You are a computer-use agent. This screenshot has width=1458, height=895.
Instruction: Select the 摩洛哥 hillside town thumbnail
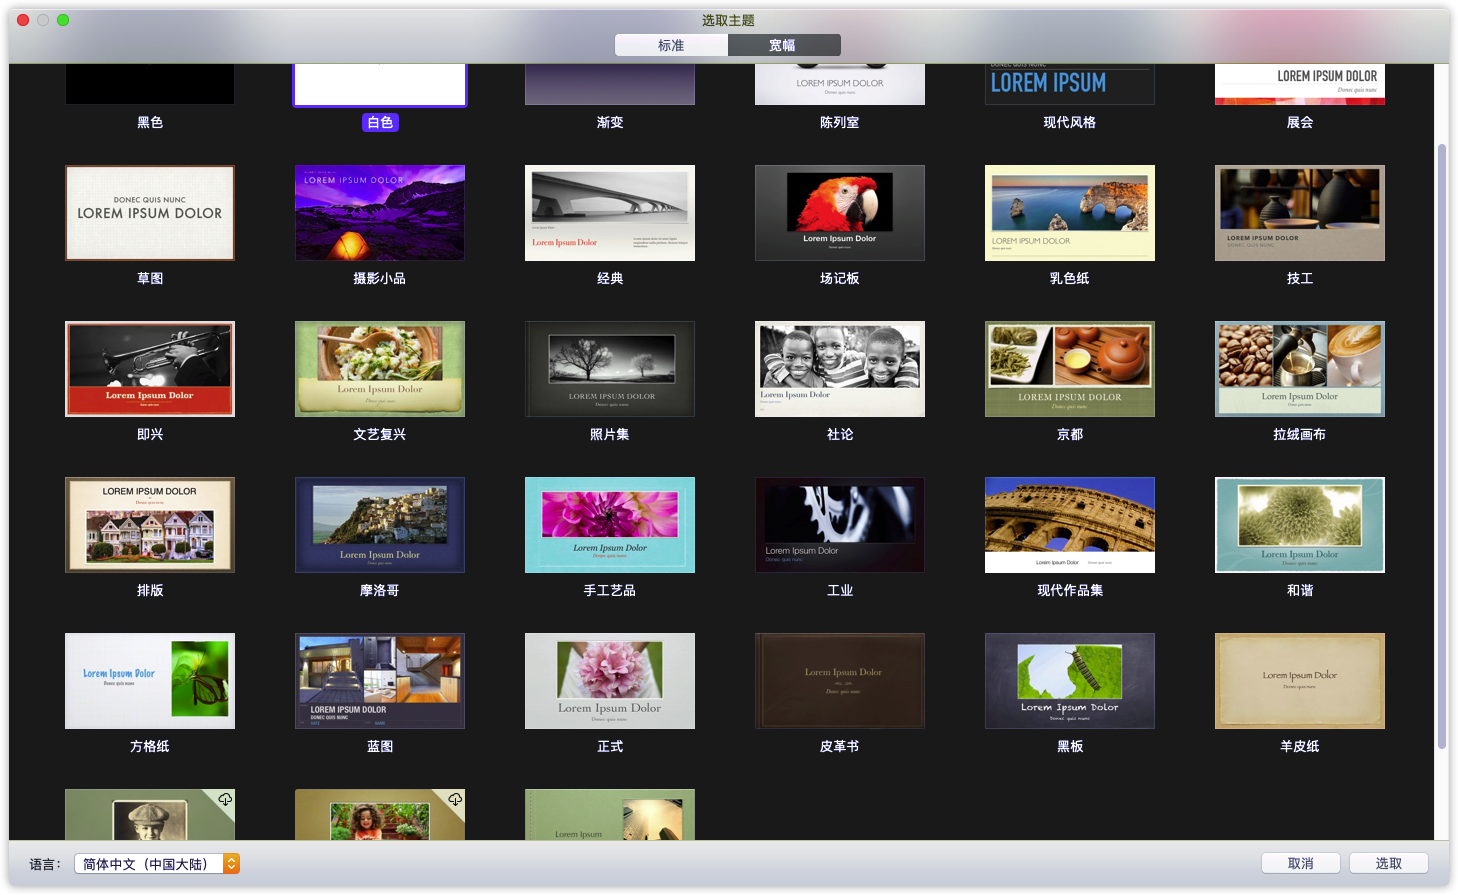(x=380, y=525)
